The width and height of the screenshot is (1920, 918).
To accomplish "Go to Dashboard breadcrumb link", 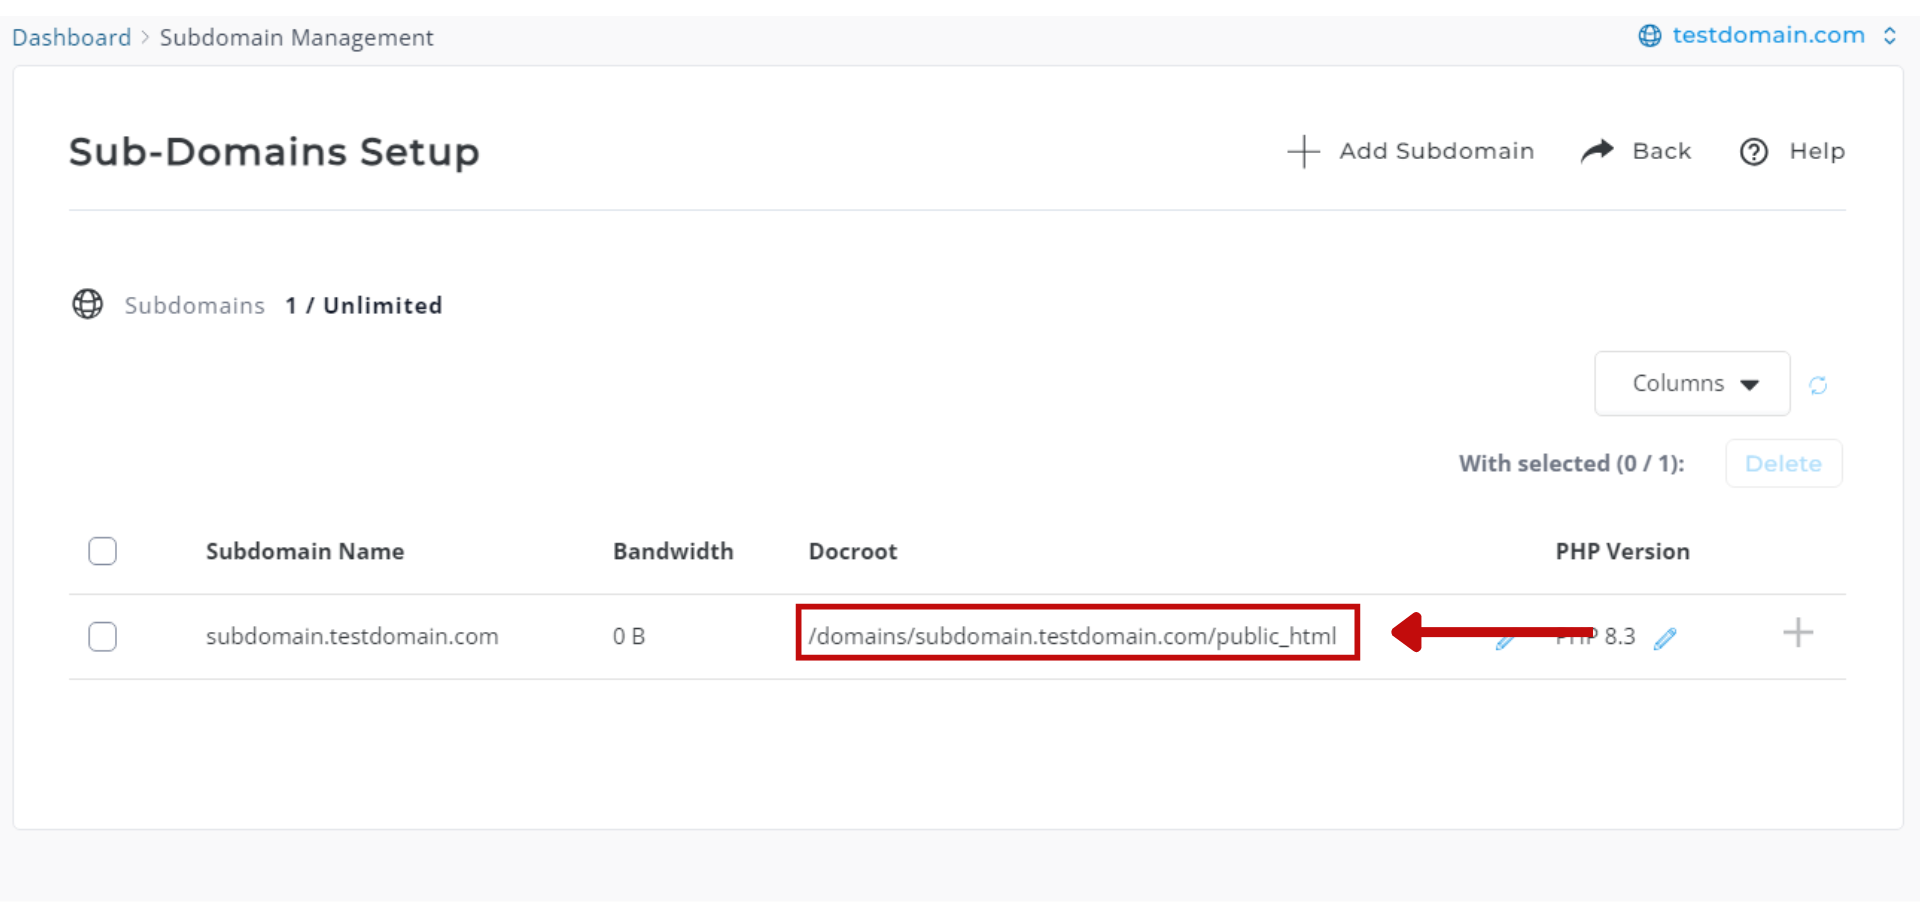I will click(71, 38).
